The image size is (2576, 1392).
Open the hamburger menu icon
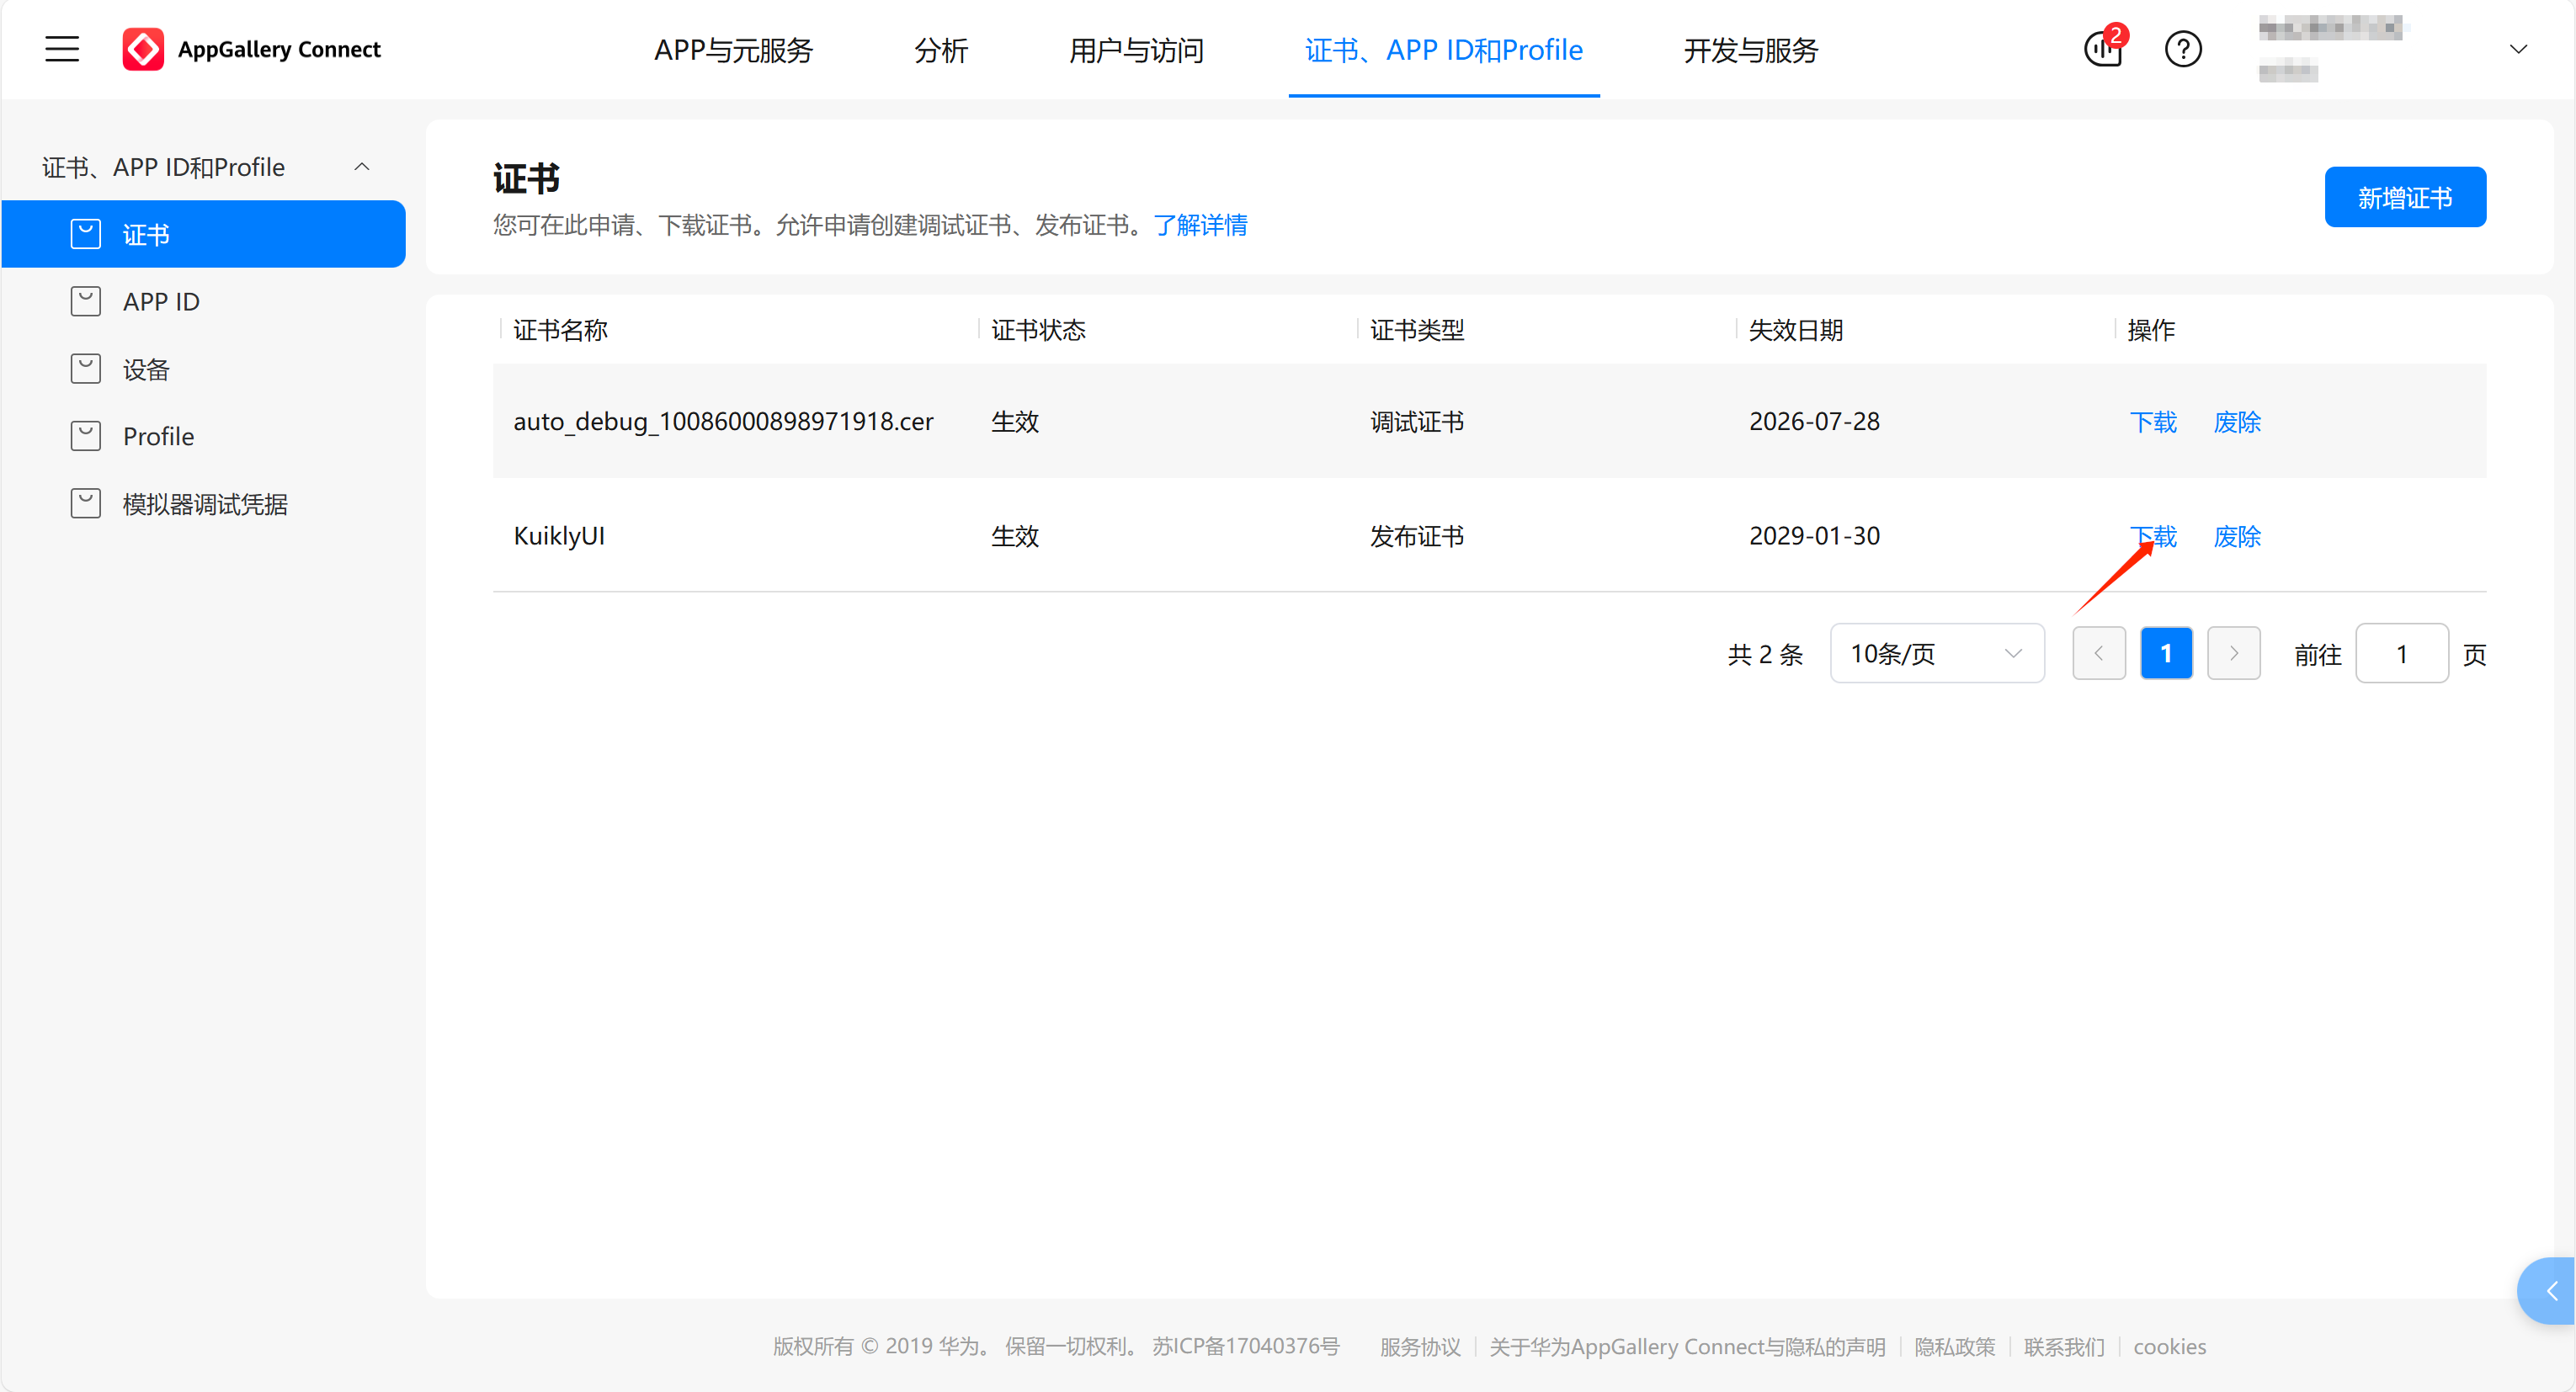tap(62, 49)
